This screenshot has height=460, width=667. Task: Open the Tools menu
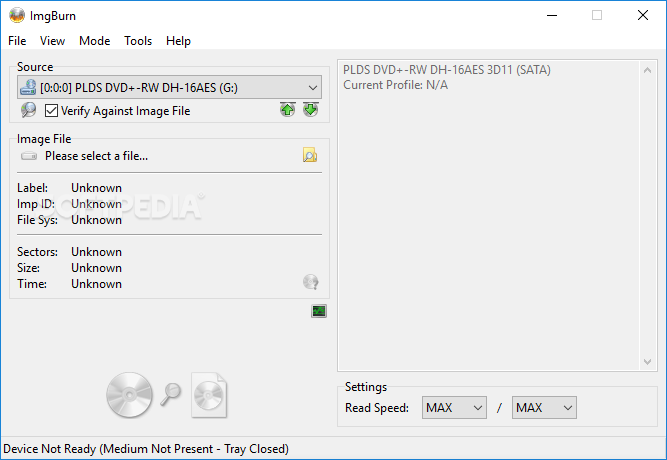(138, 41)
